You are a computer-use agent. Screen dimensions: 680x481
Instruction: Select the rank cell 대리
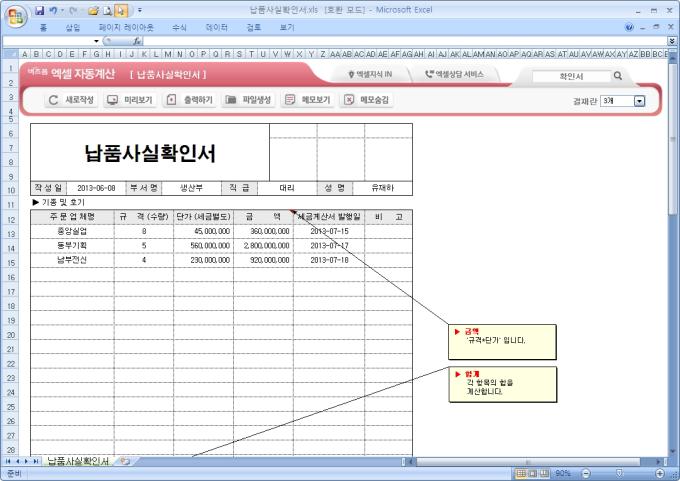tap(287, 188)
